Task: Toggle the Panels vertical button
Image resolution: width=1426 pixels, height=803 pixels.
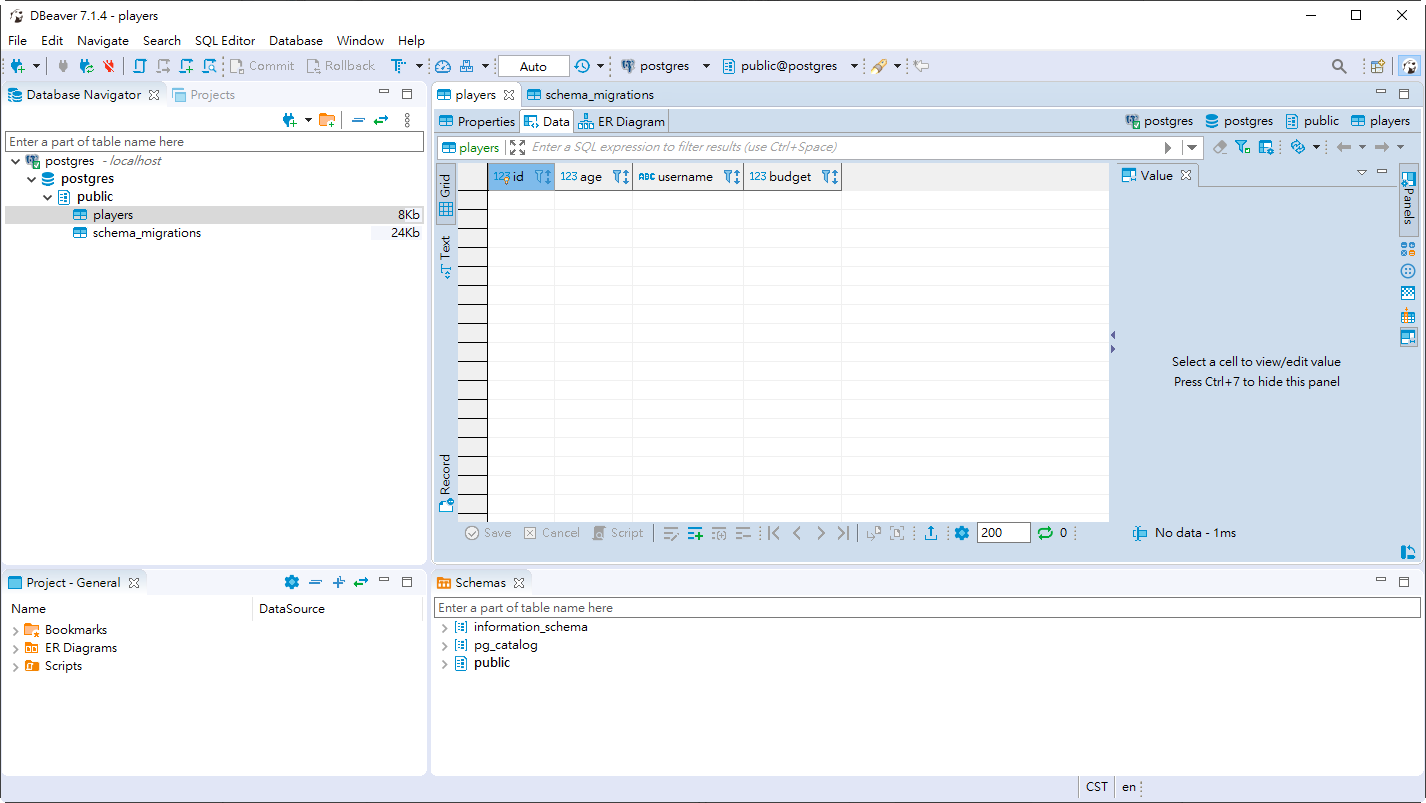Action: (x=1408, y=200)
